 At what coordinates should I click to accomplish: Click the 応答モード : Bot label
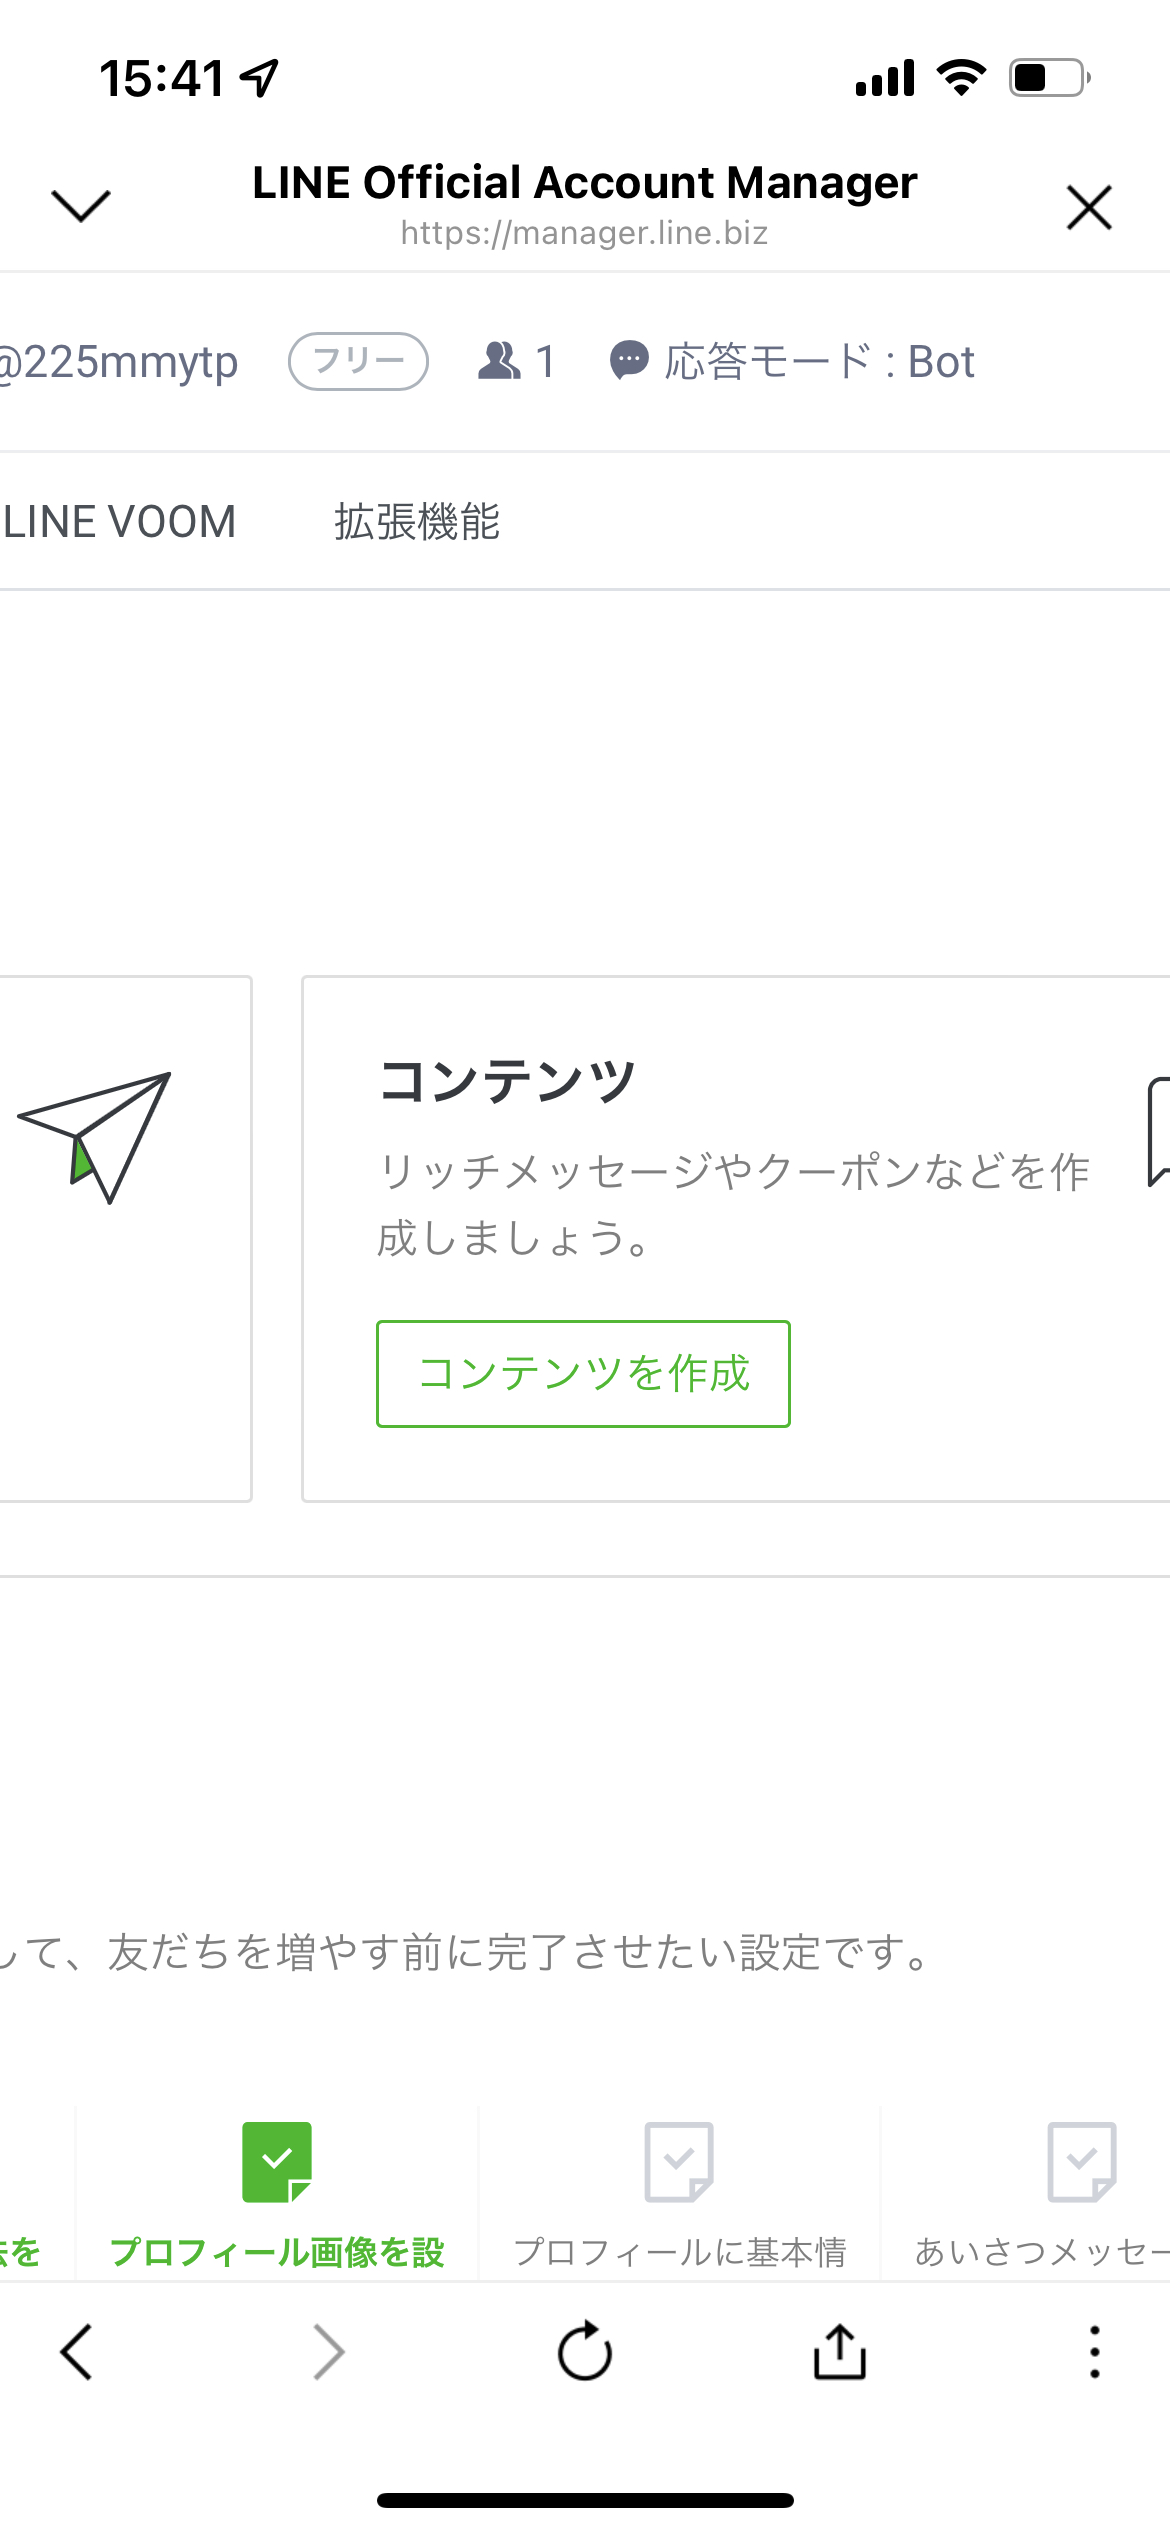point(820,361)
